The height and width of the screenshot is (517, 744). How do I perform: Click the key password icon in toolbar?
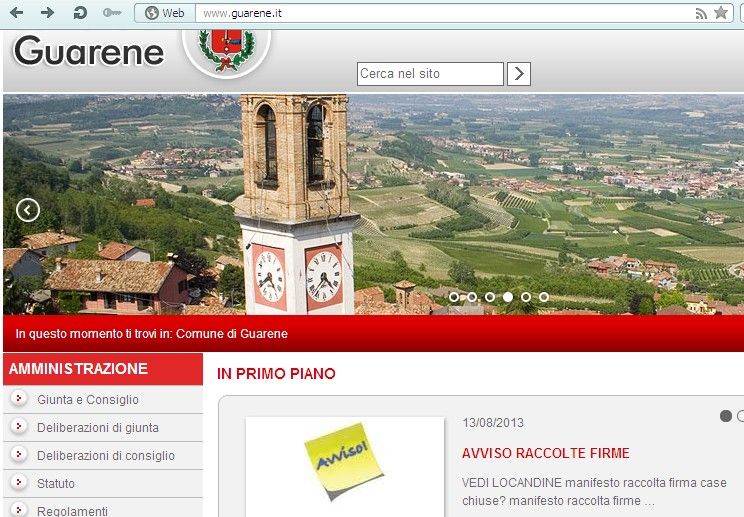(112, 12)
